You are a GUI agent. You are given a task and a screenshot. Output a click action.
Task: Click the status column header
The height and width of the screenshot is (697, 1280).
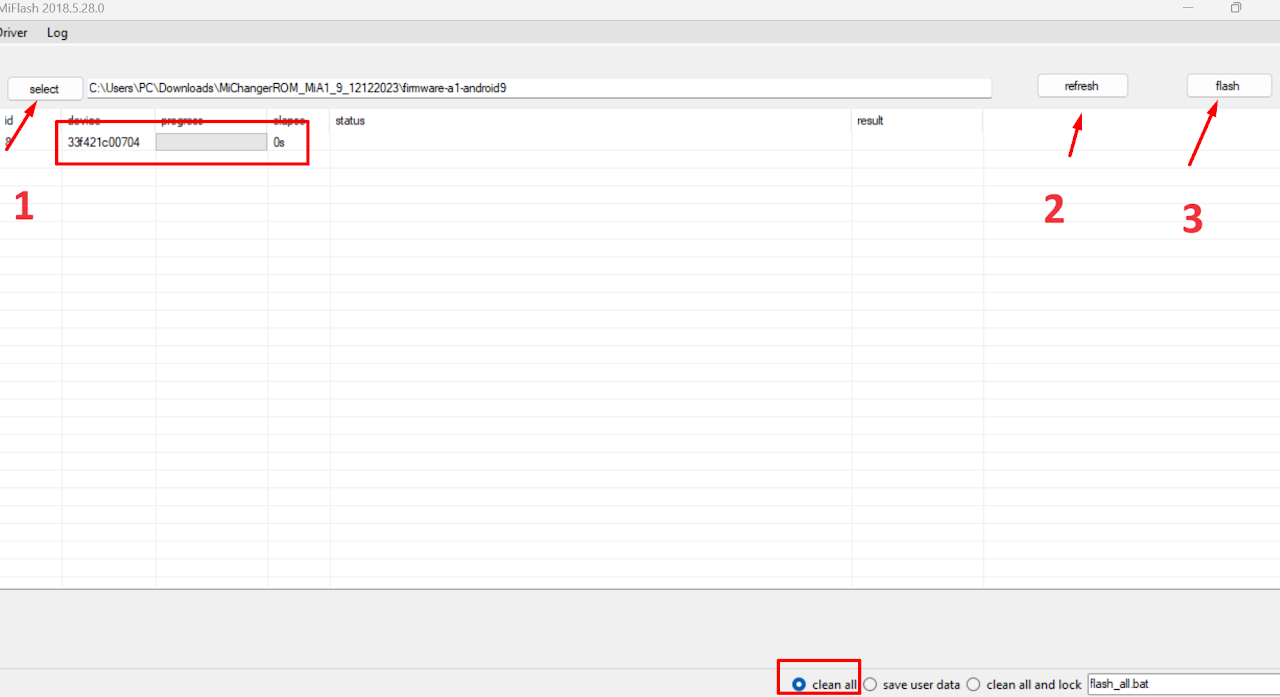pyautogui.click(x=350, y=121)
